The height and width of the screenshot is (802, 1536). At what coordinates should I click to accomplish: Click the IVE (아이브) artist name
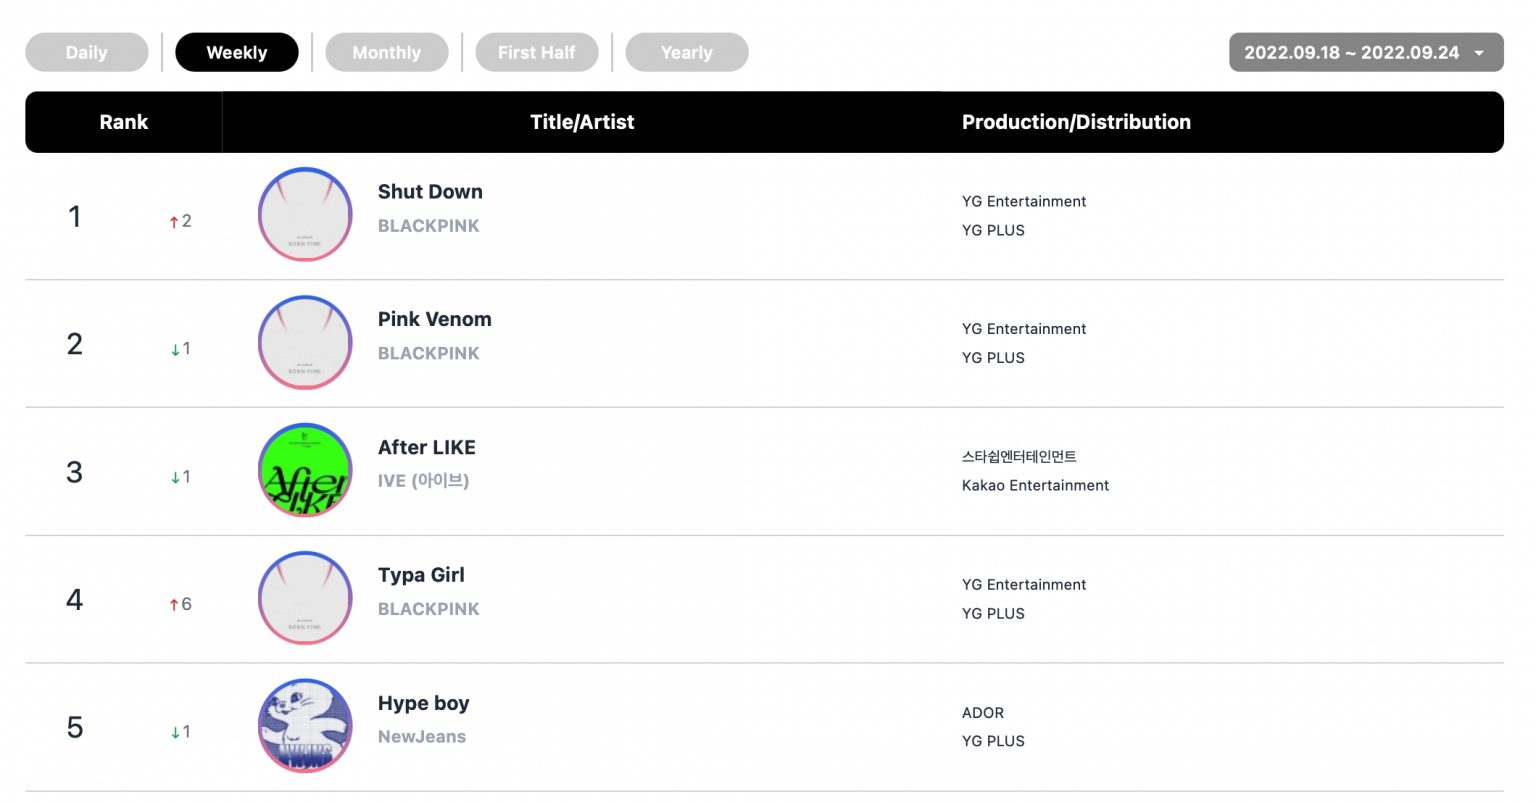pyautogui.click(x=424, y=481)
